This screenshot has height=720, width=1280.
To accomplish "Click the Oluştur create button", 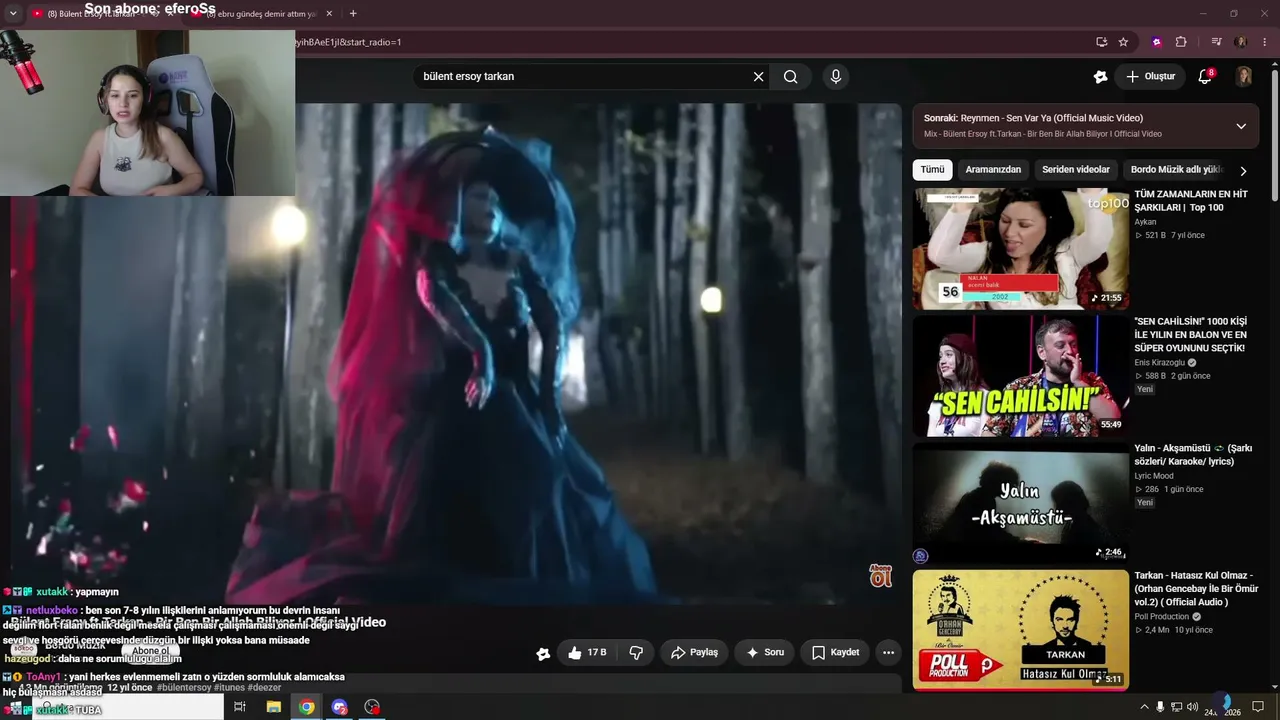I will (x=1150, y=76).
